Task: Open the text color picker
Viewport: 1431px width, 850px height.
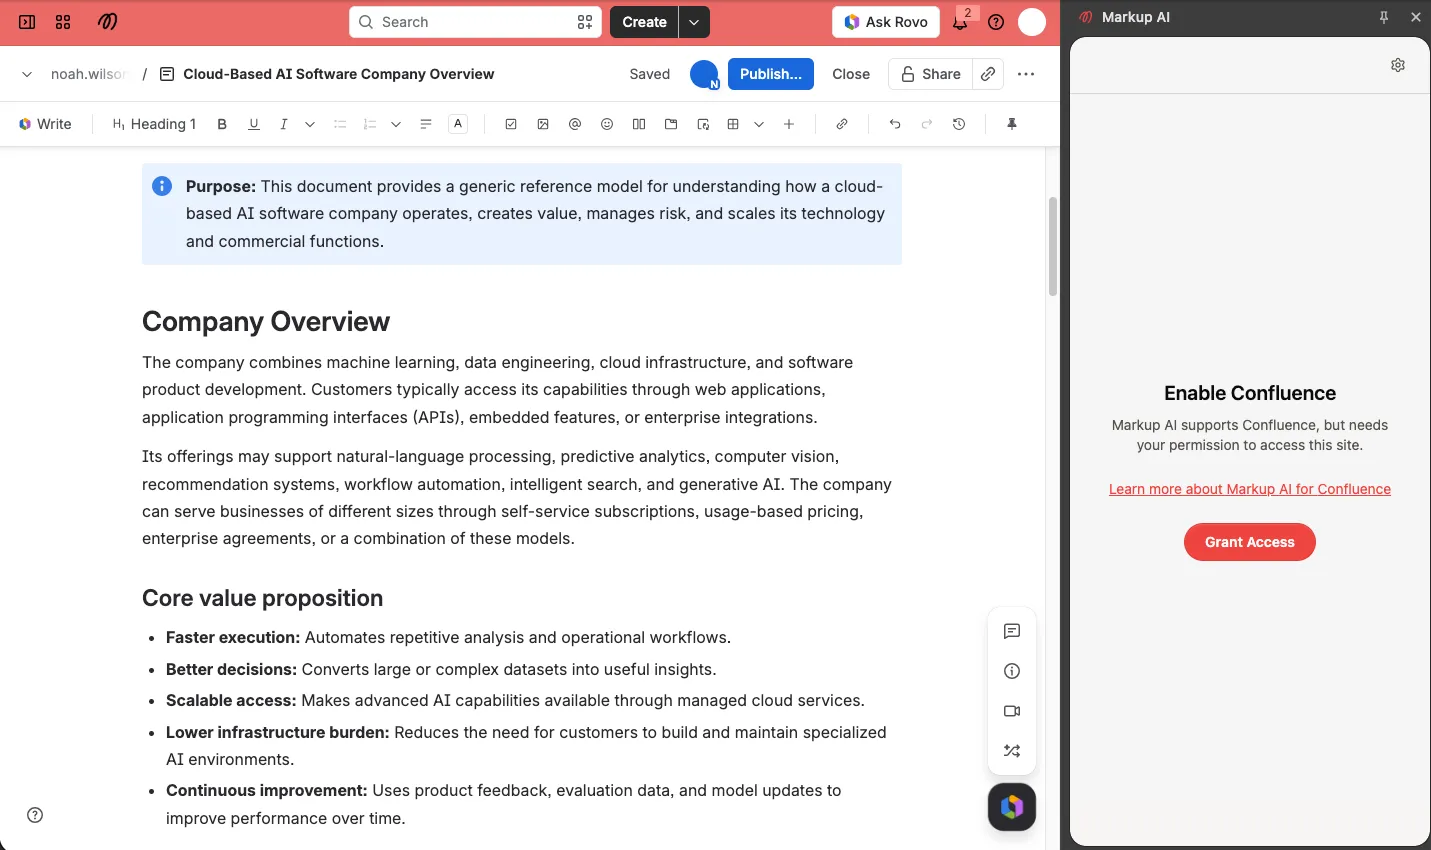Action: [x=458, y=124]
